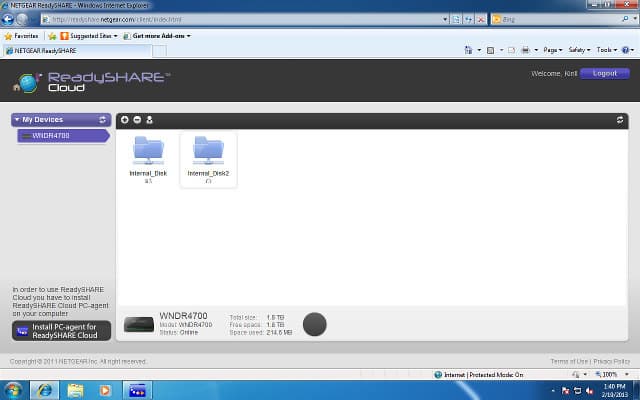
Task: Expand the Get more Add-ons dropdown
Action: point(189,36)
